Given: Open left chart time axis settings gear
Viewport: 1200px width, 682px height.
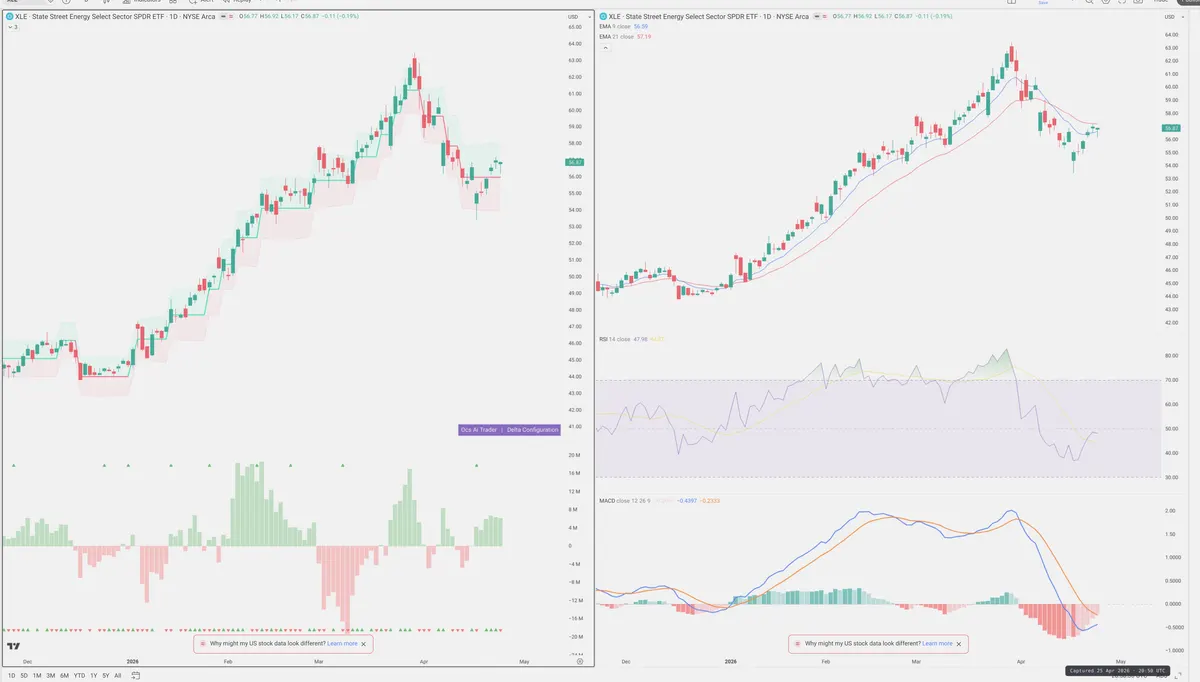Looking at the screenshot, I should 581,662.
